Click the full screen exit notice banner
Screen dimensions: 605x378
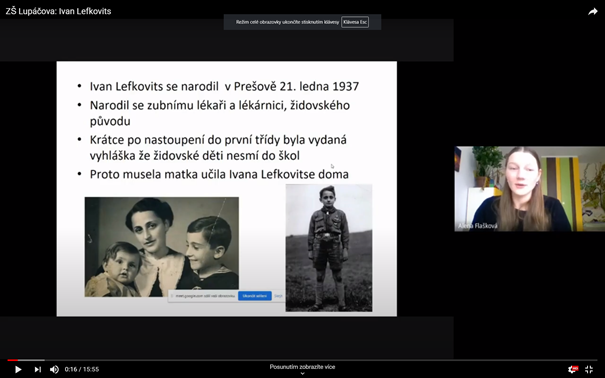pyautogui.click(x=302, y=22)
